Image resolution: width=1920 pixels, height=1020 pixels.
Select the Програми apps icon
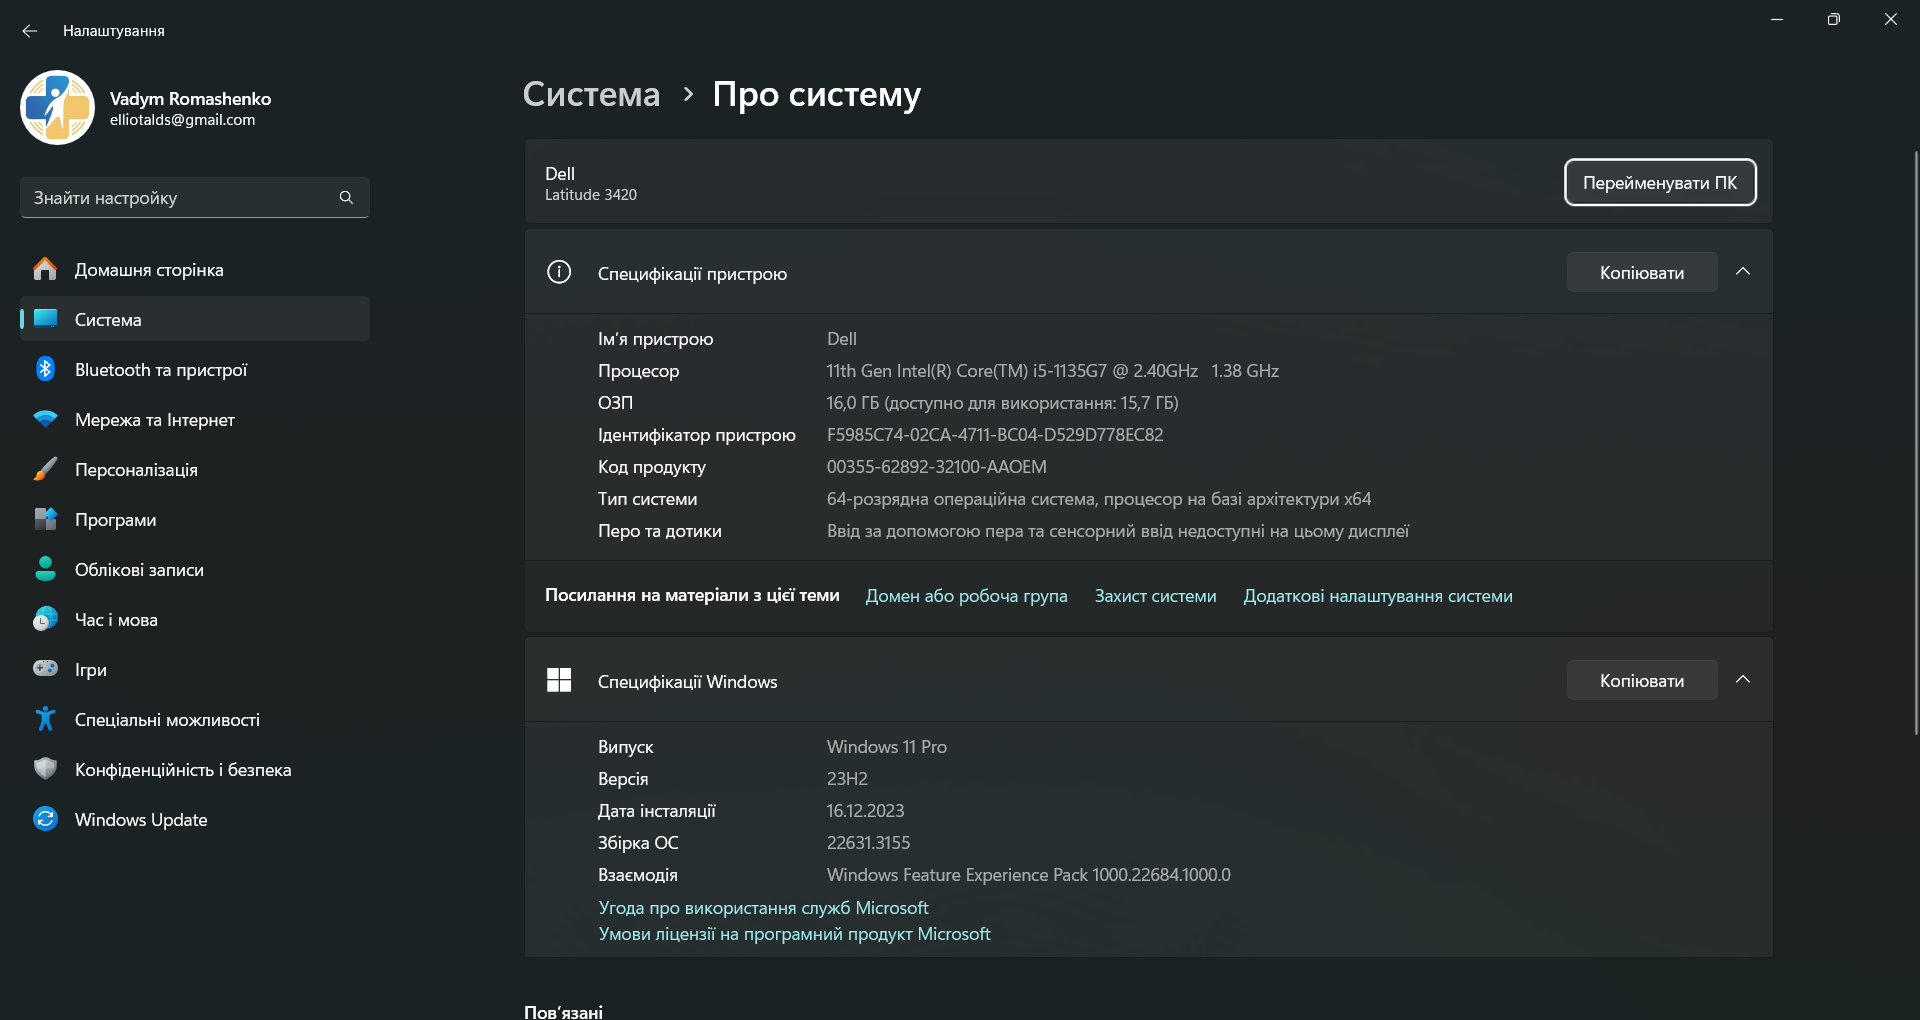pos(45,519)
